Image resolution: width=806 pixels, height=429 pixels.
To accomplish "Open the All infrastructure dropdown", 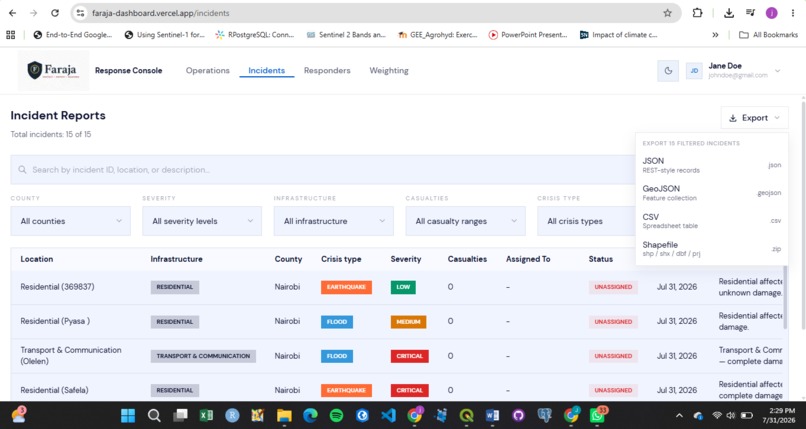I will pos(334,221).
